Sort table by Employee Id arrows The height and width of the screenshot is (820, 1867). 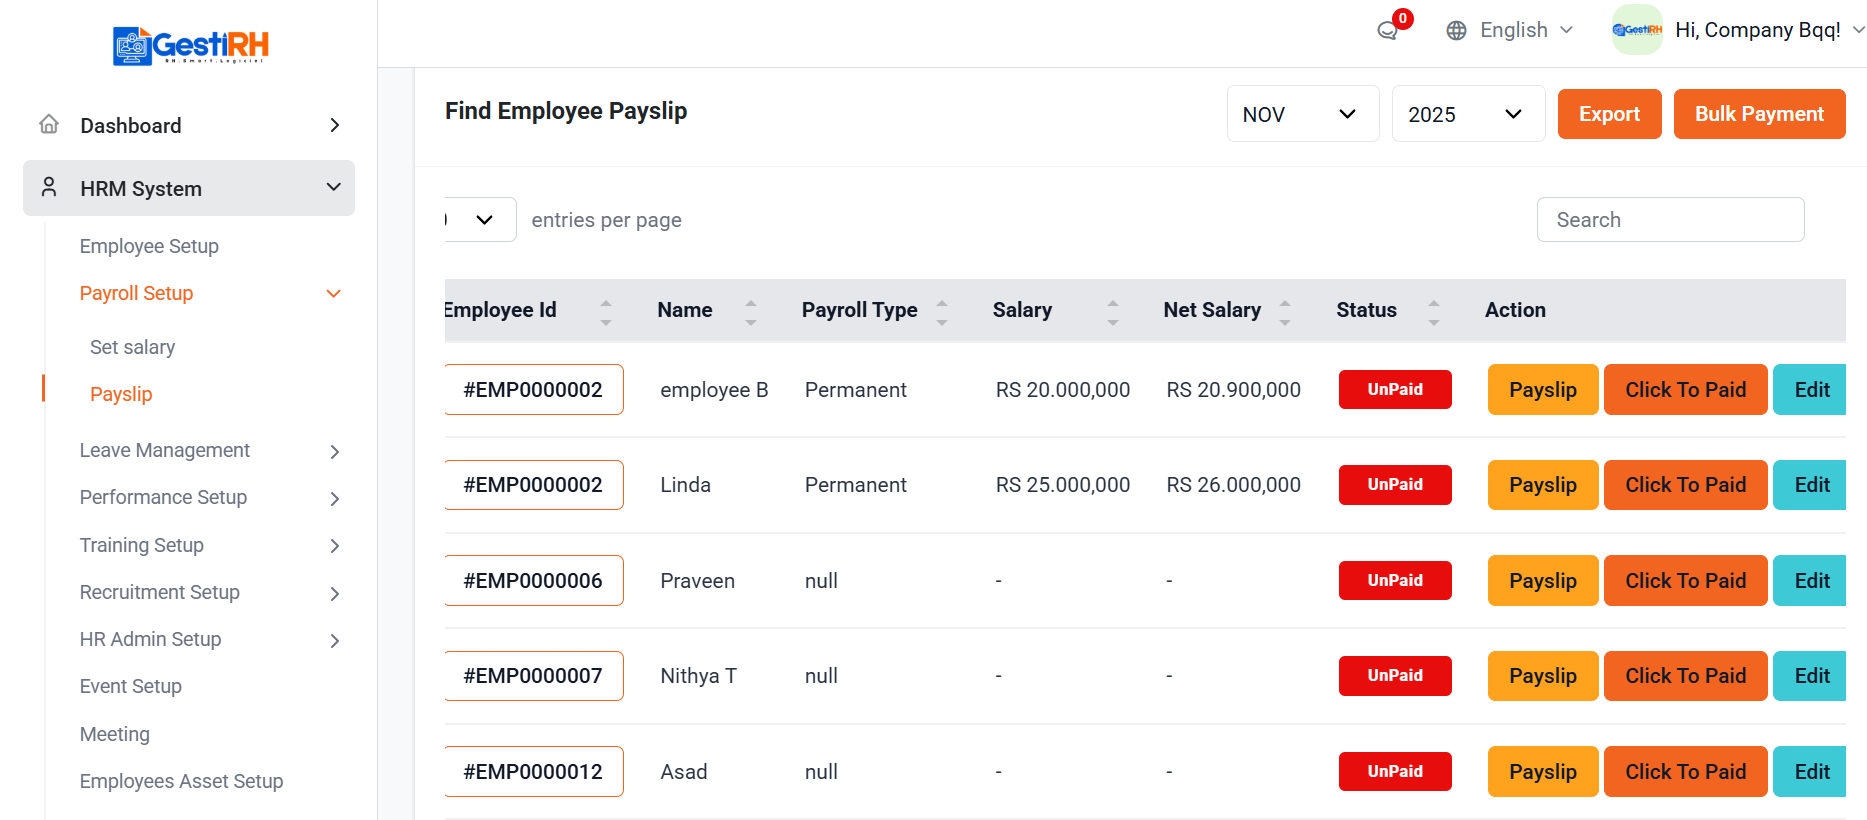605,311
